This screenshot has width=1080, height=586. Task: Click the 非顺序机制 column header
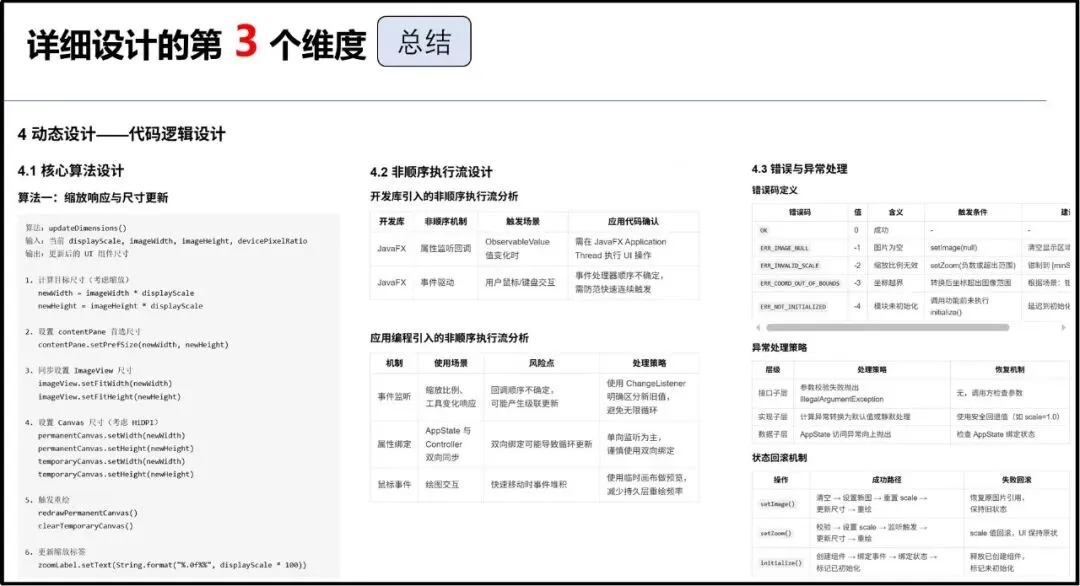[446, 222]
